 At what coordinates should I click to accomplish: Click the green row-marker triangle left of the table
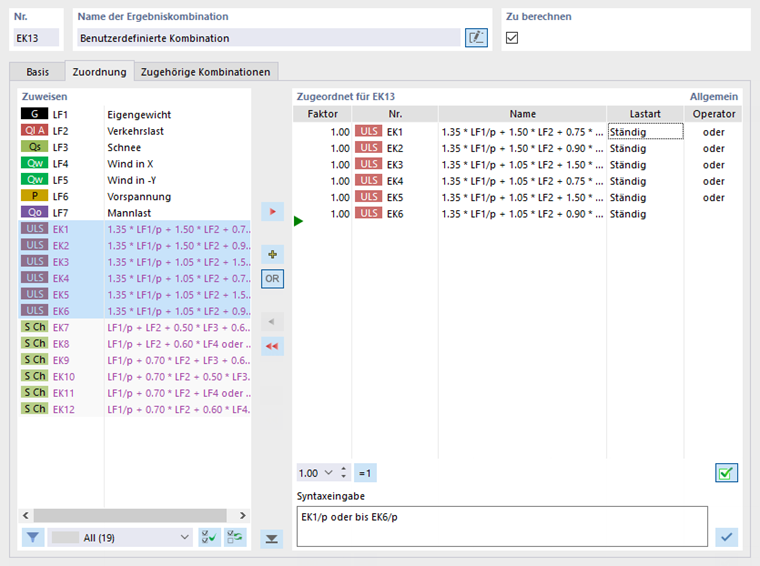click(x=298, y=221)
